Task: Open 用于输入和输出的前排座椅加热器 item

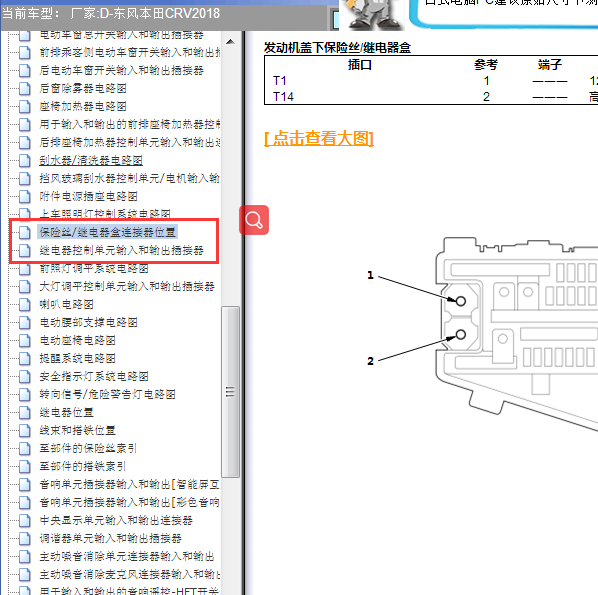Action: click(x=130, y=124)
